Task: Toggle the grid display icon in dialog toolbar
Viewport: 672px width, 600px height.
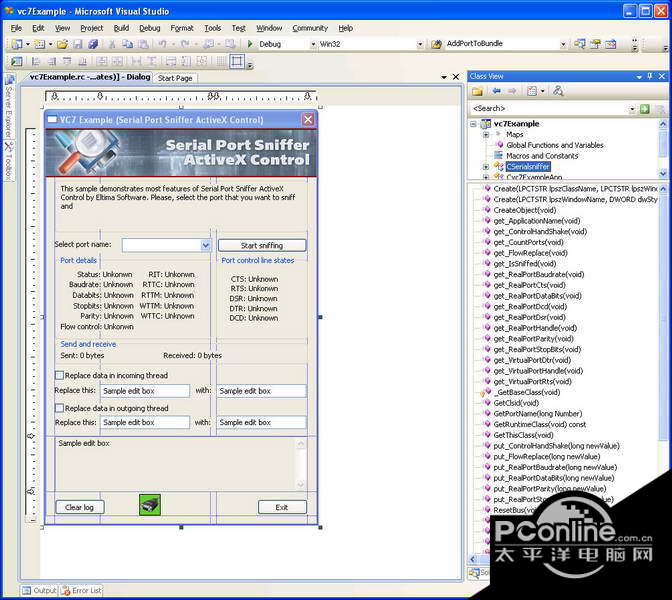Action: (221, 62)
